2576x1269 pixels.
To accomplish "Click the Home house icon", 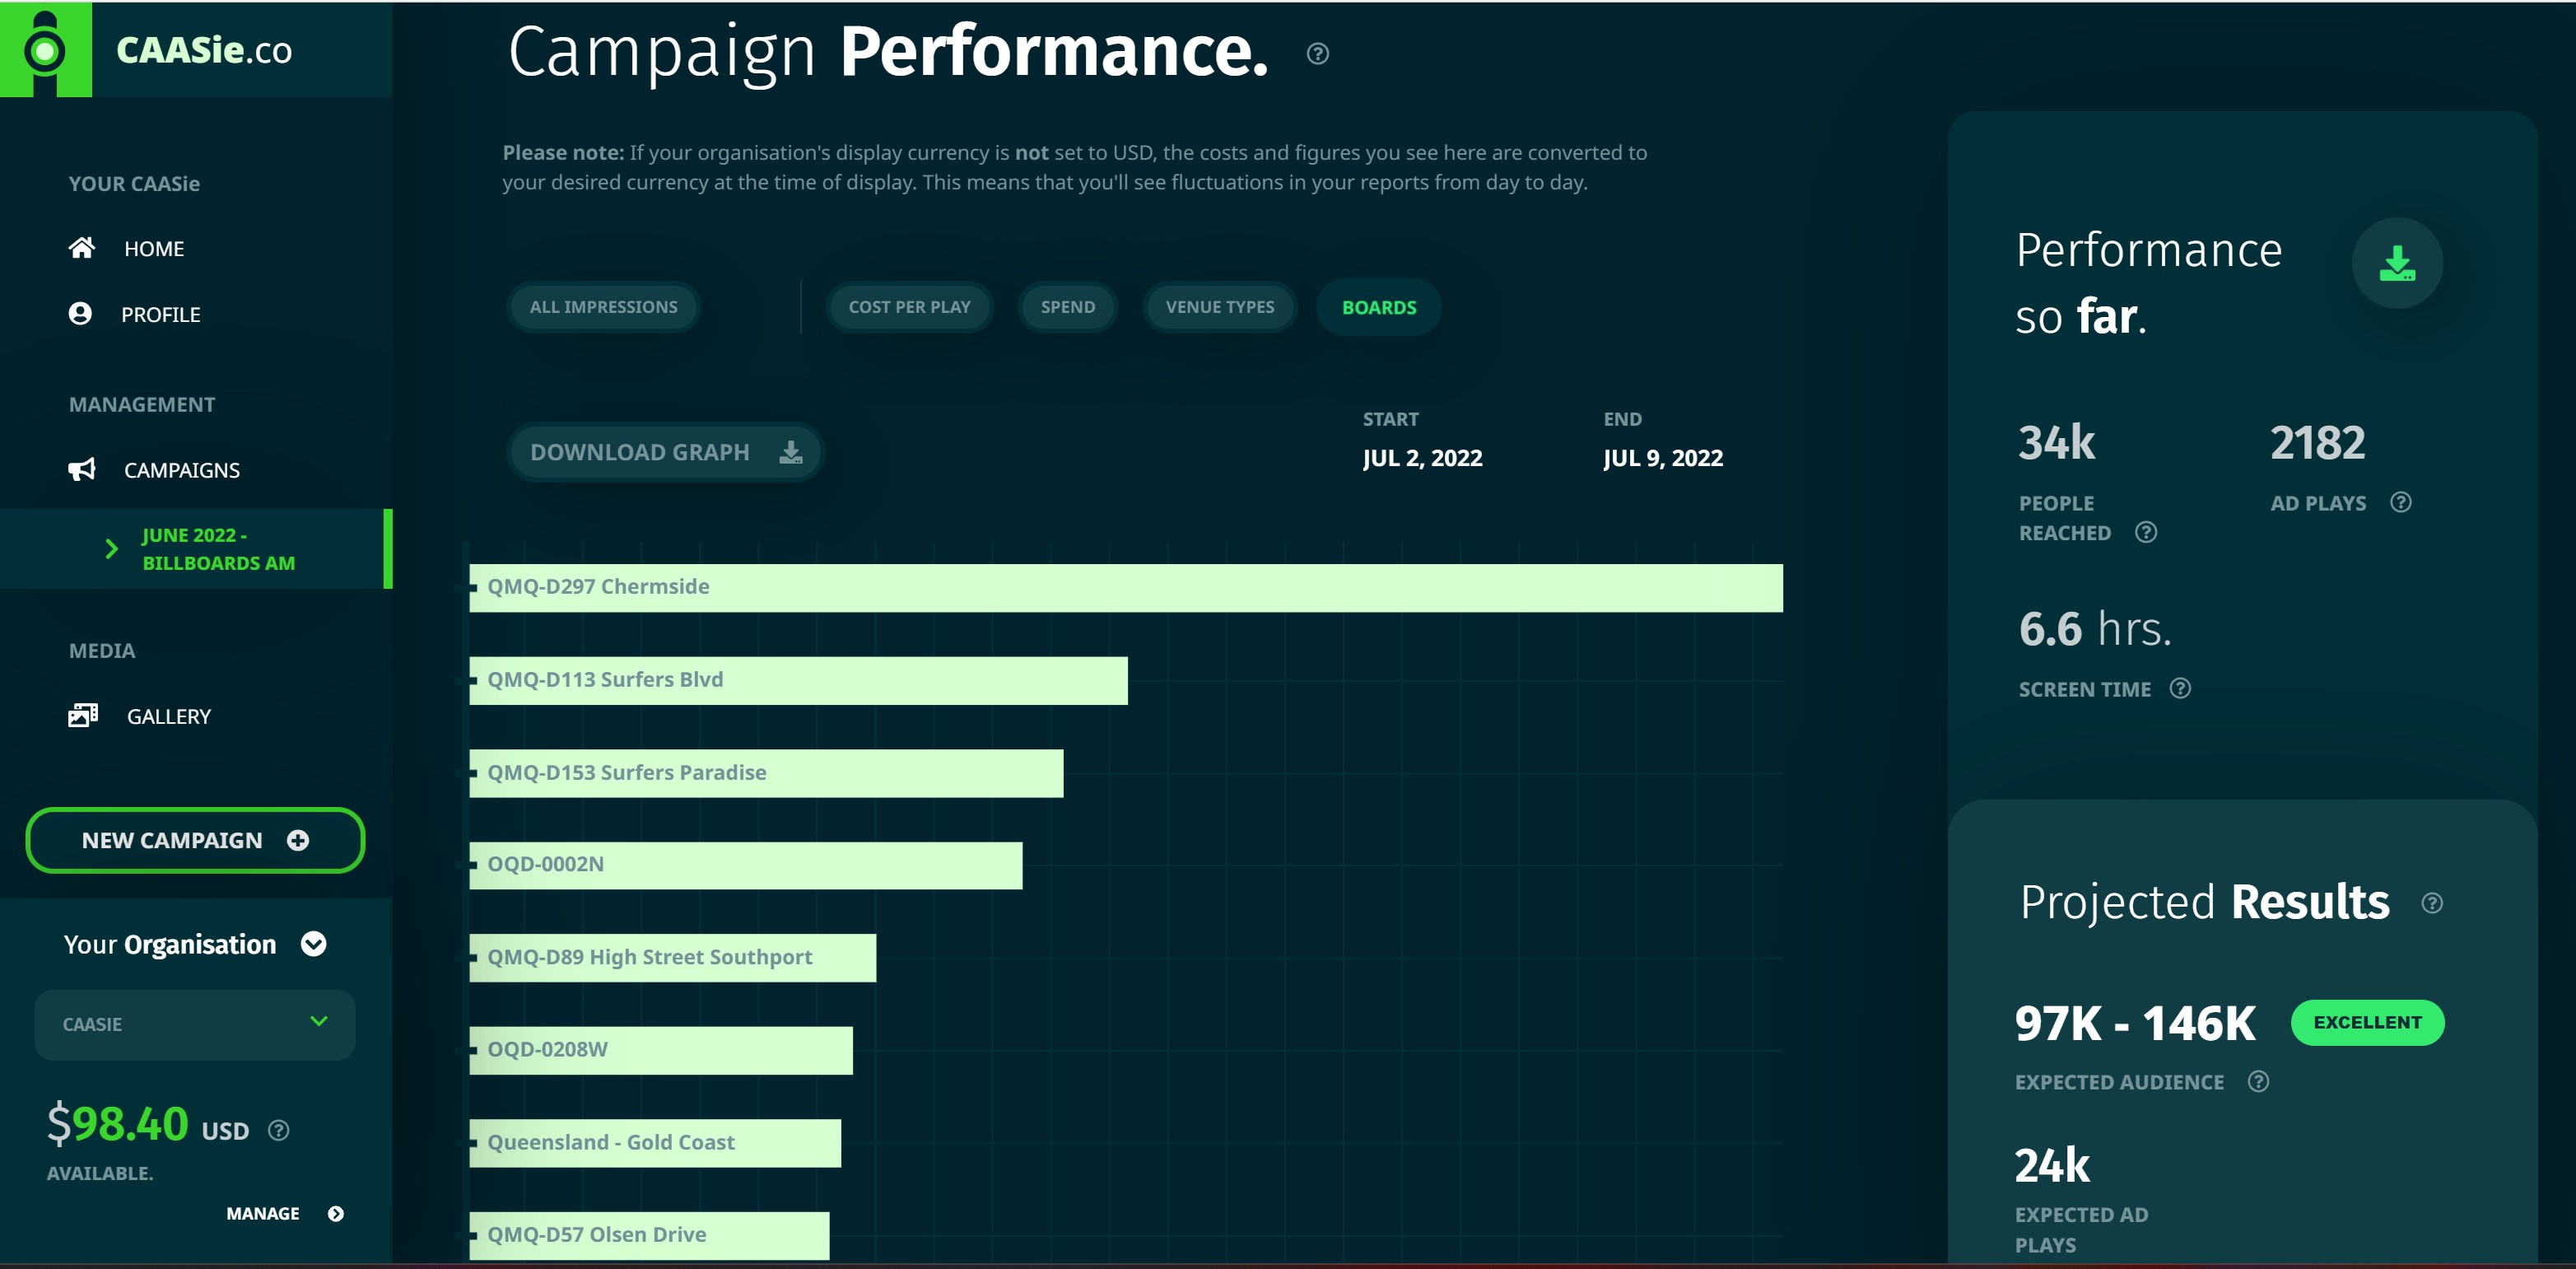I will coord(82,248).
